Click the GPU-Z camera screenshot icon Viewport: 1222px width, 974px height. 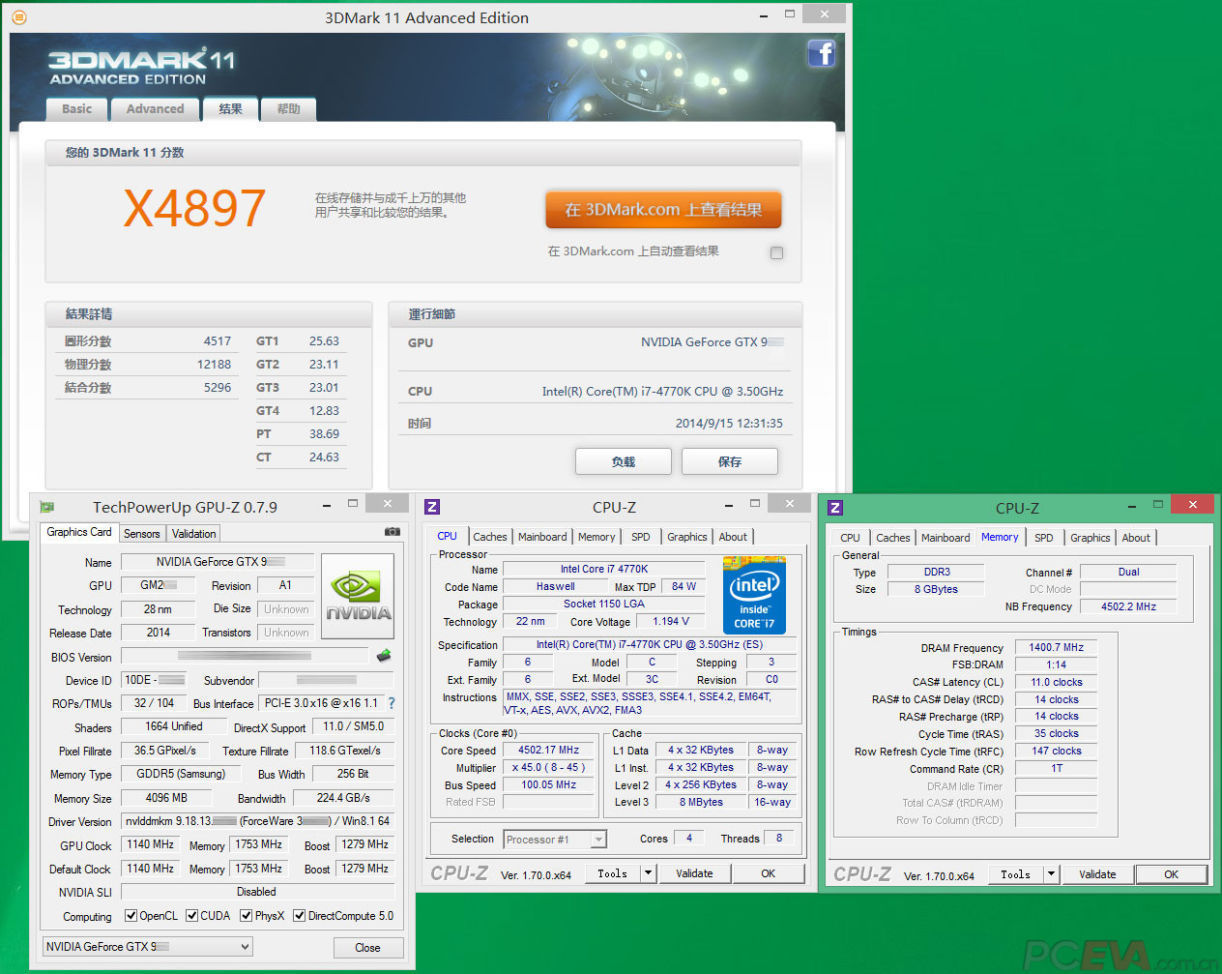click(392, 532)
